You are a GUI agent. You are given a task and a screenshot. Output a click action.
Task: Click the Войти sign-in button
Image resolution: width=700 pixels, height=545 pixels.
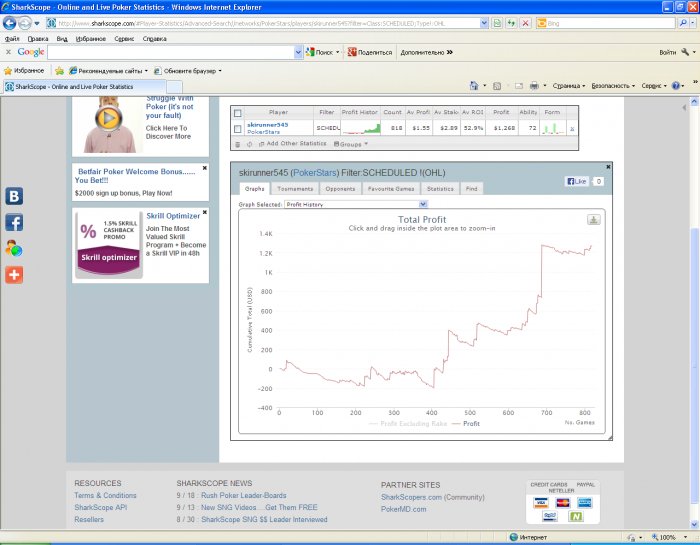click(x=667, y=52)
